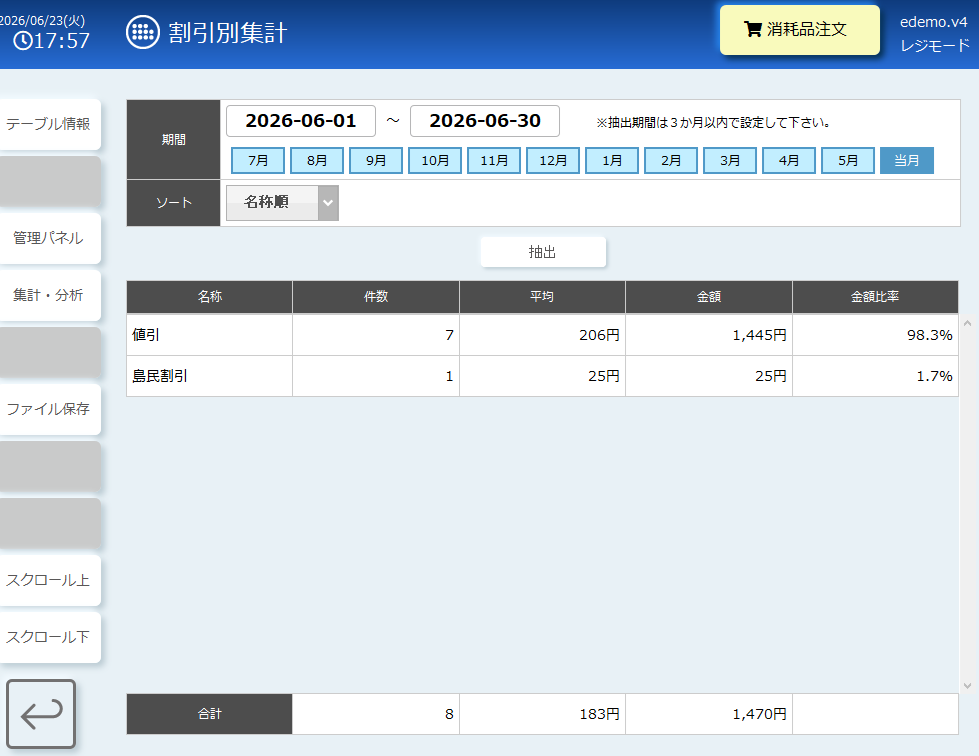Select the 島民割引 row name cell

[x=210, y=376]
